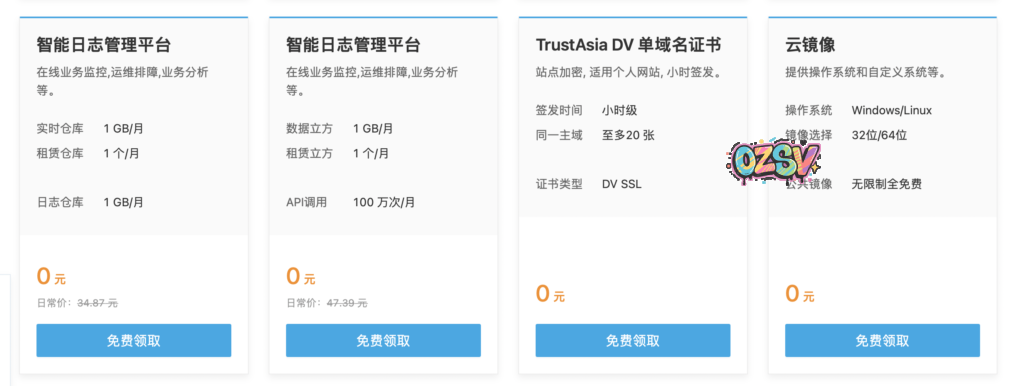
Task: Click the 日志仓库 1 GB/月 spec row
Action: click(x=90, y=202)
